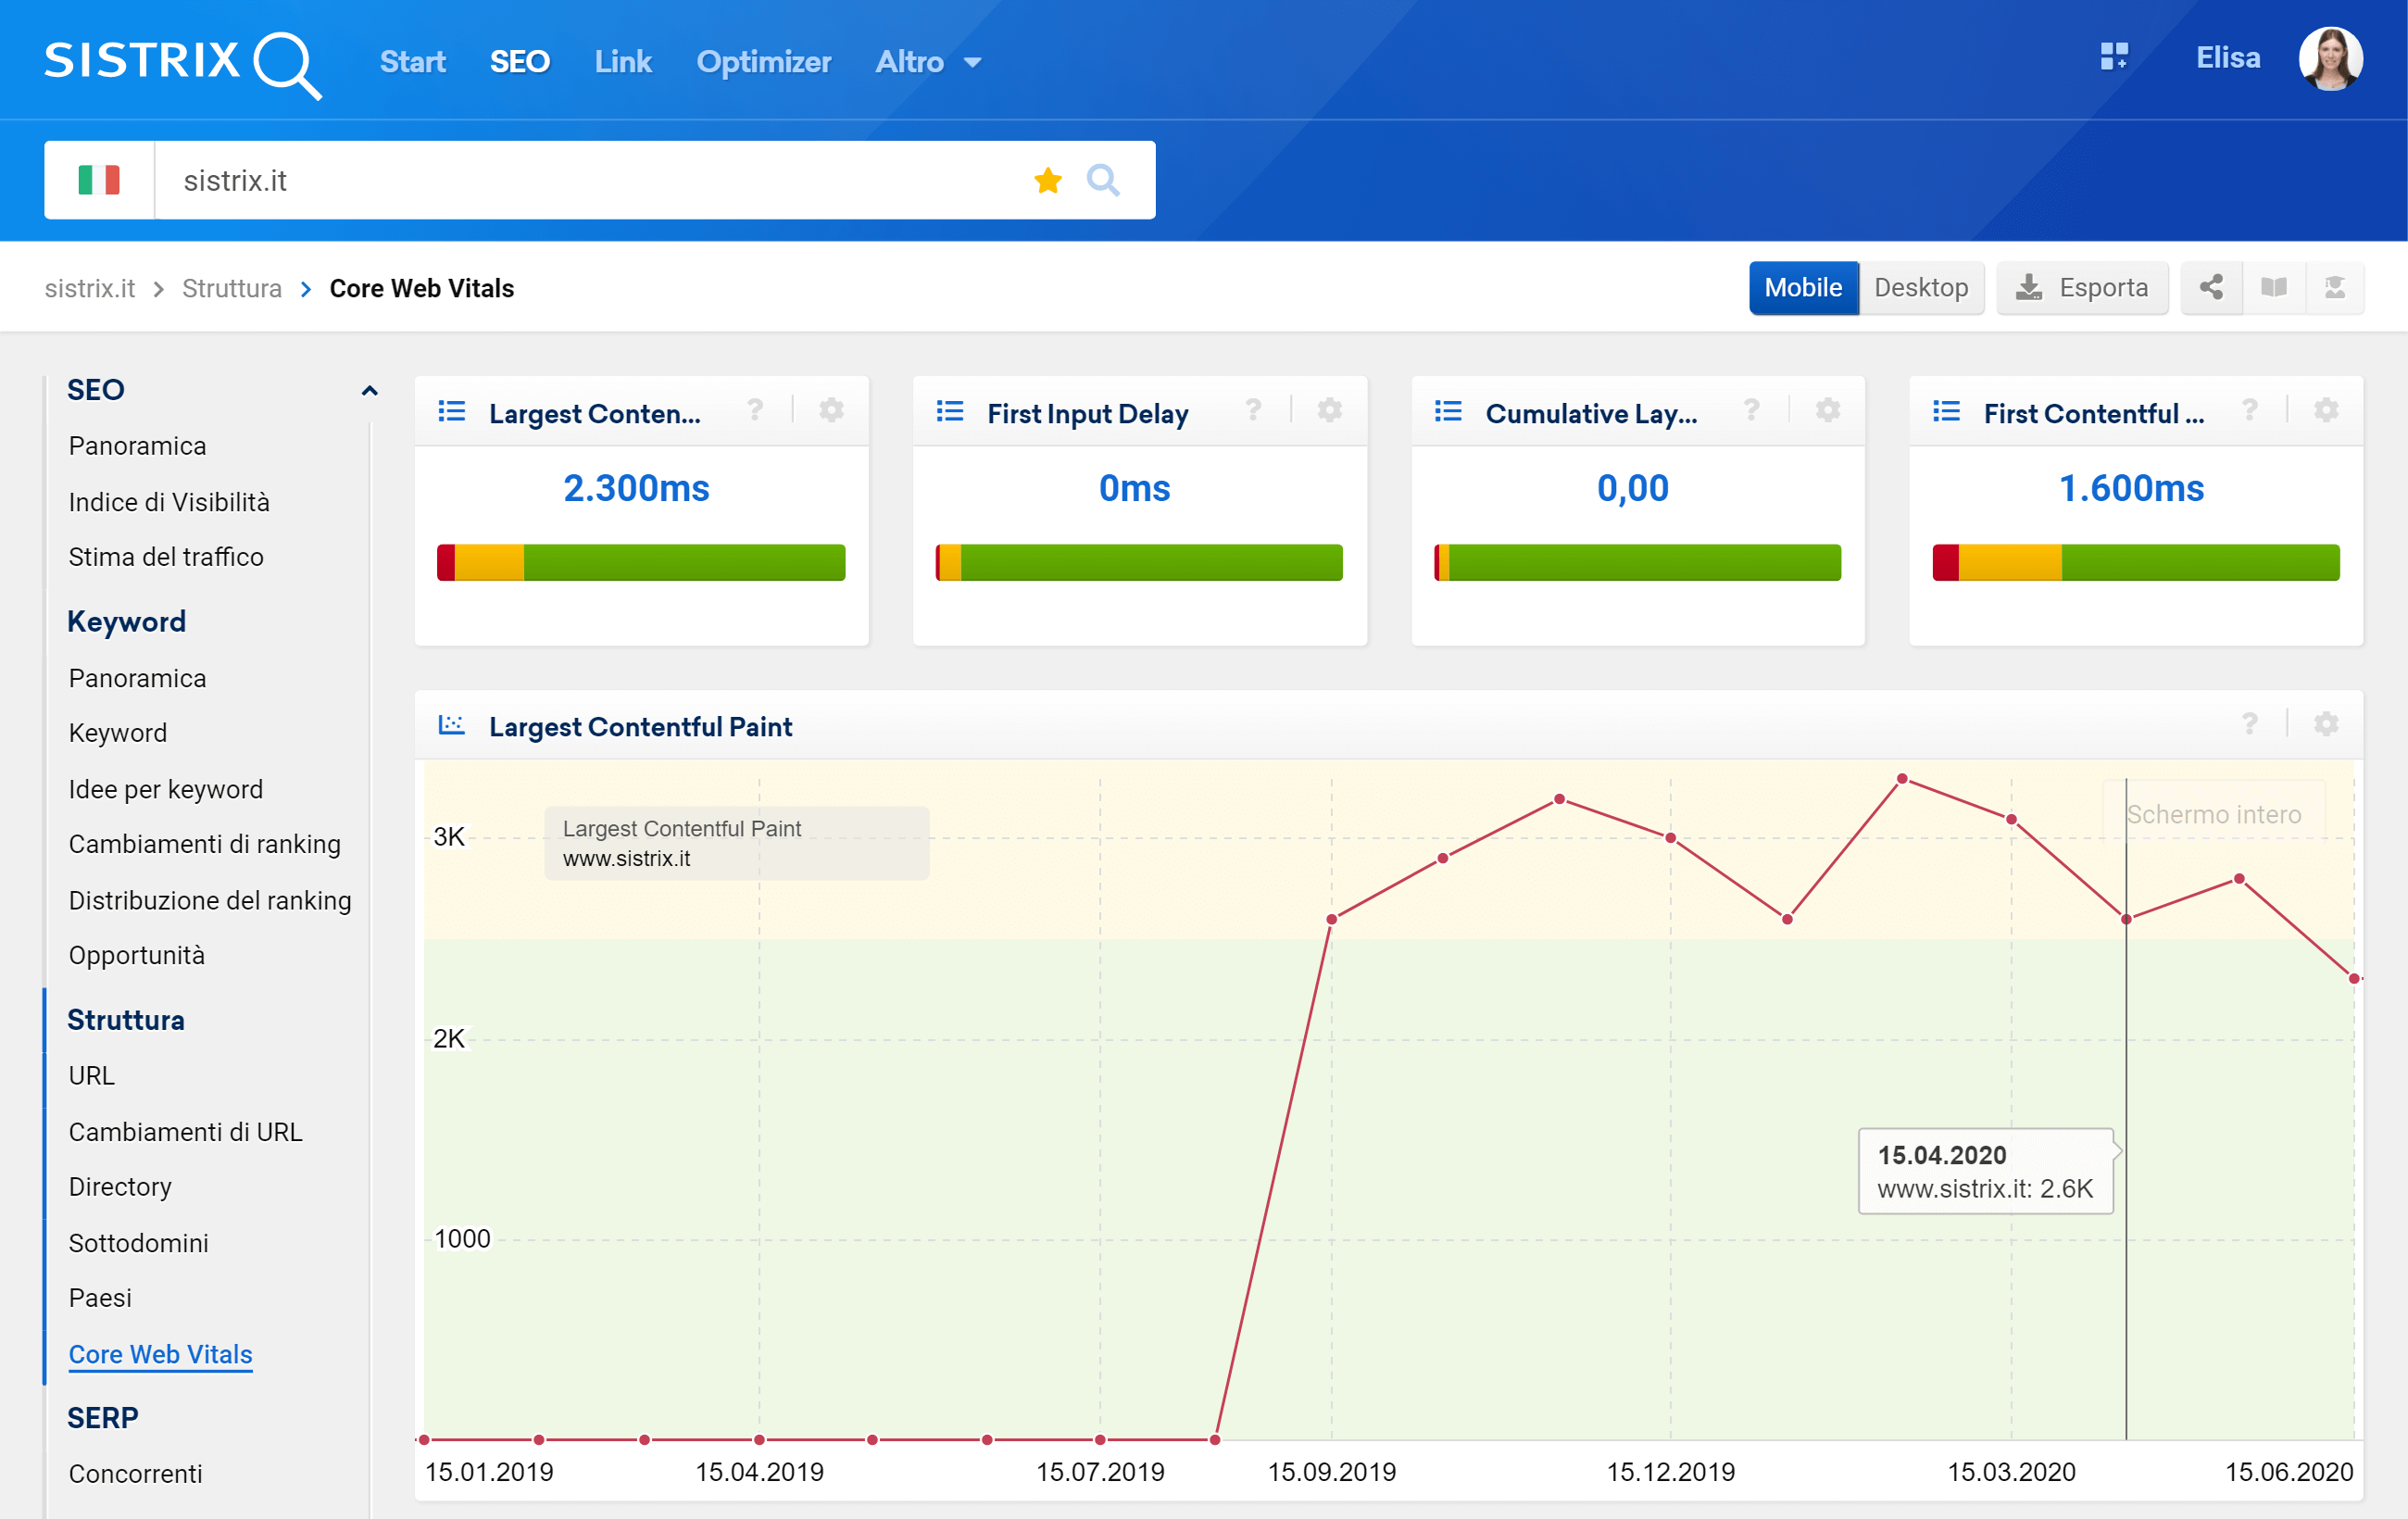Click list icon of Largest Contentful box
The width and height of the screenshot is (2408, 1519).
pos(452,411)
